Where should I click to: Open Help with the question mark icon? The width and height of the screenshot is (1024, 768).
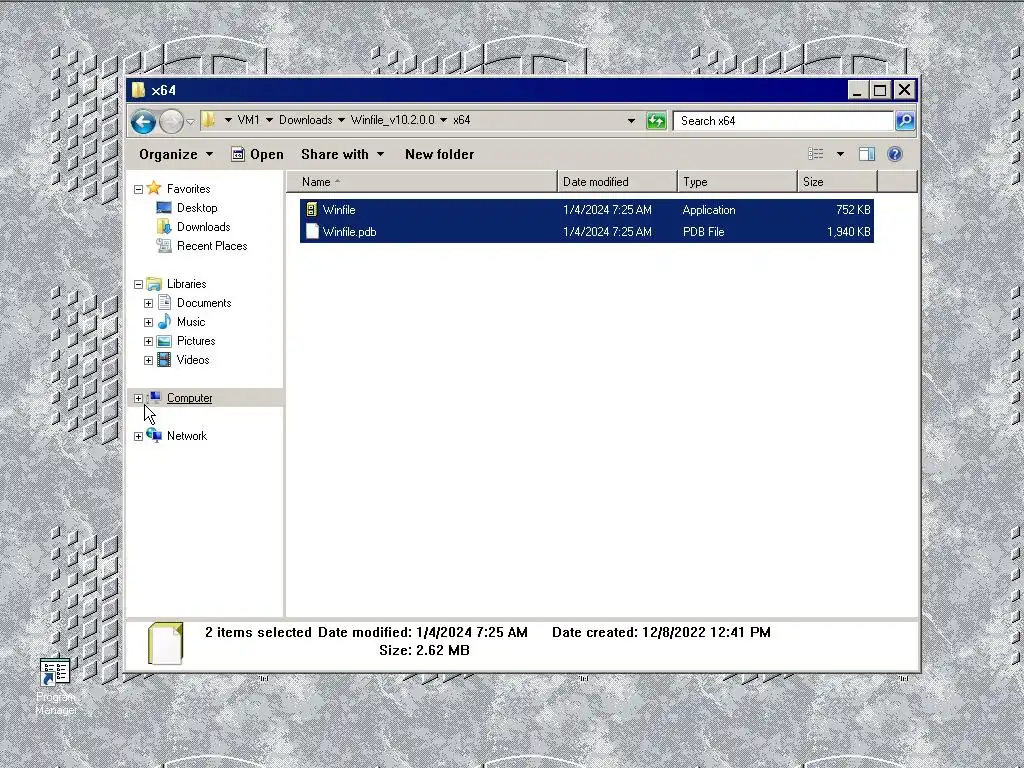point(895,154)
